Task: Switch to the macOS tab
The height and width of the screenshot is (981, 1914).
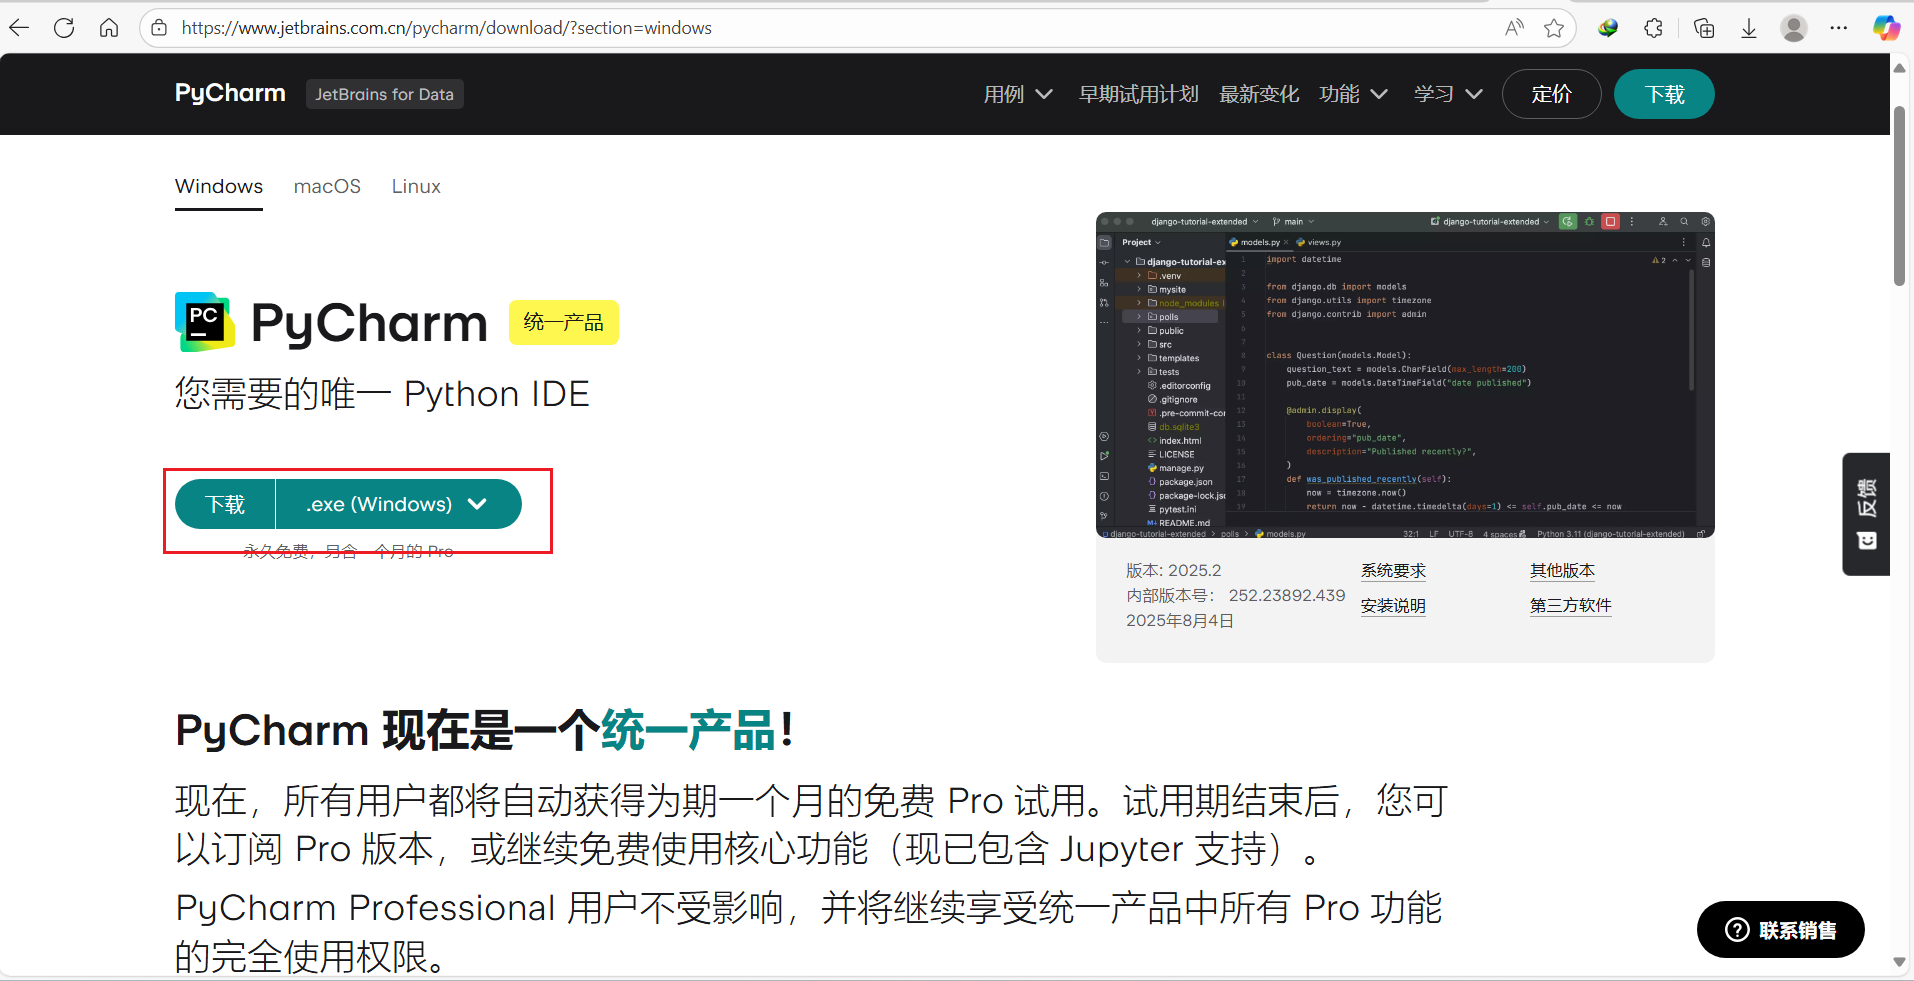Action: 327,187
